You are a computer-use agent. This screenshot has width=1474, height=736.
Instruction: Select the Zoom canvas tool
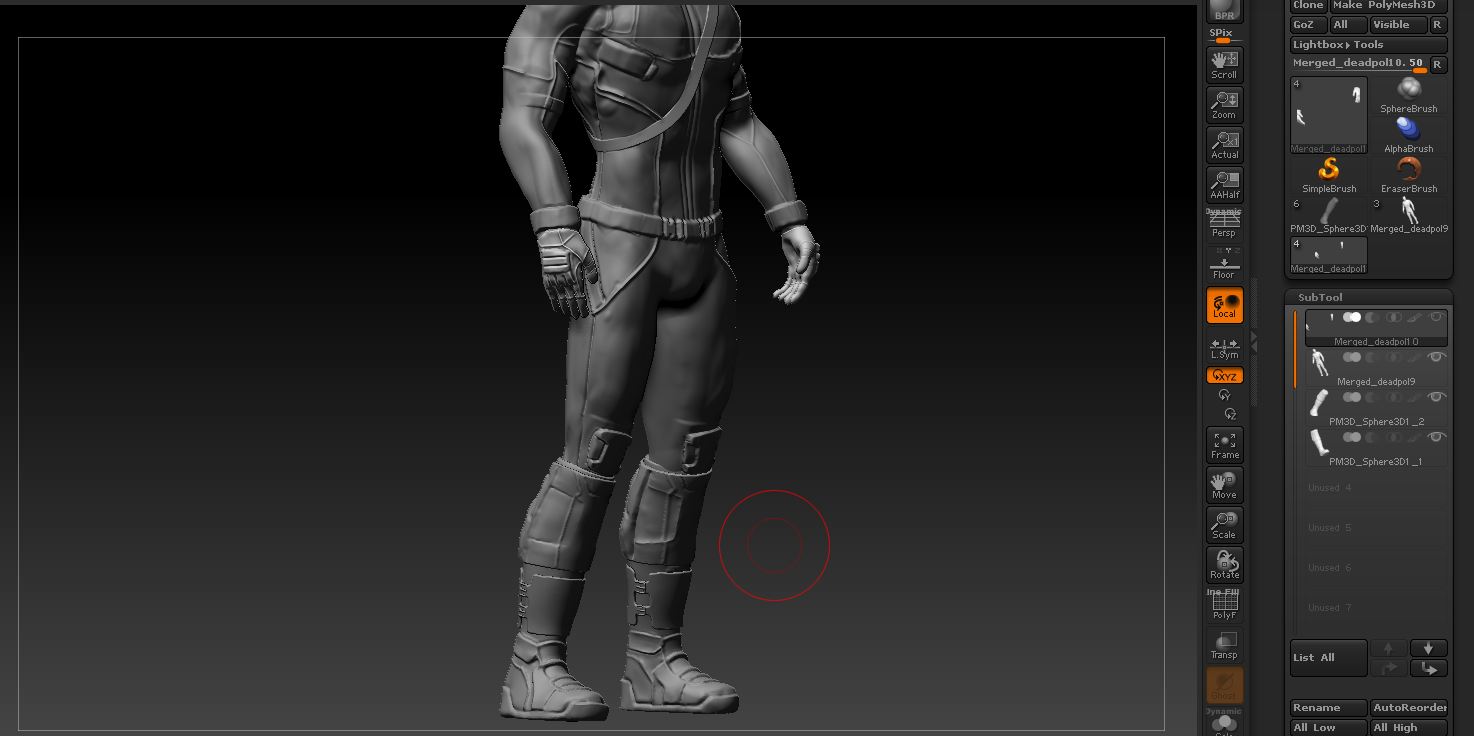1224,104
